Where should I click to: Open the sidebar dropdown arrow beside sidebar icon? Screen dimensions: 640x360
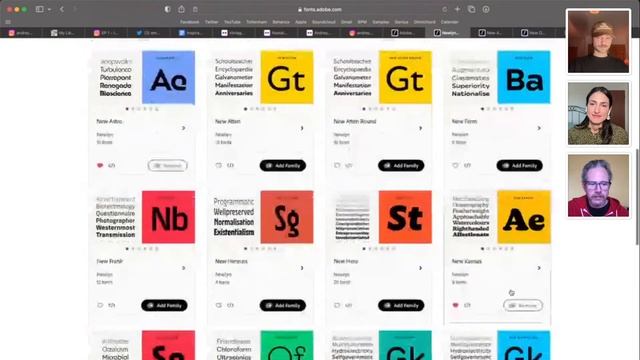tap(49, 9)
